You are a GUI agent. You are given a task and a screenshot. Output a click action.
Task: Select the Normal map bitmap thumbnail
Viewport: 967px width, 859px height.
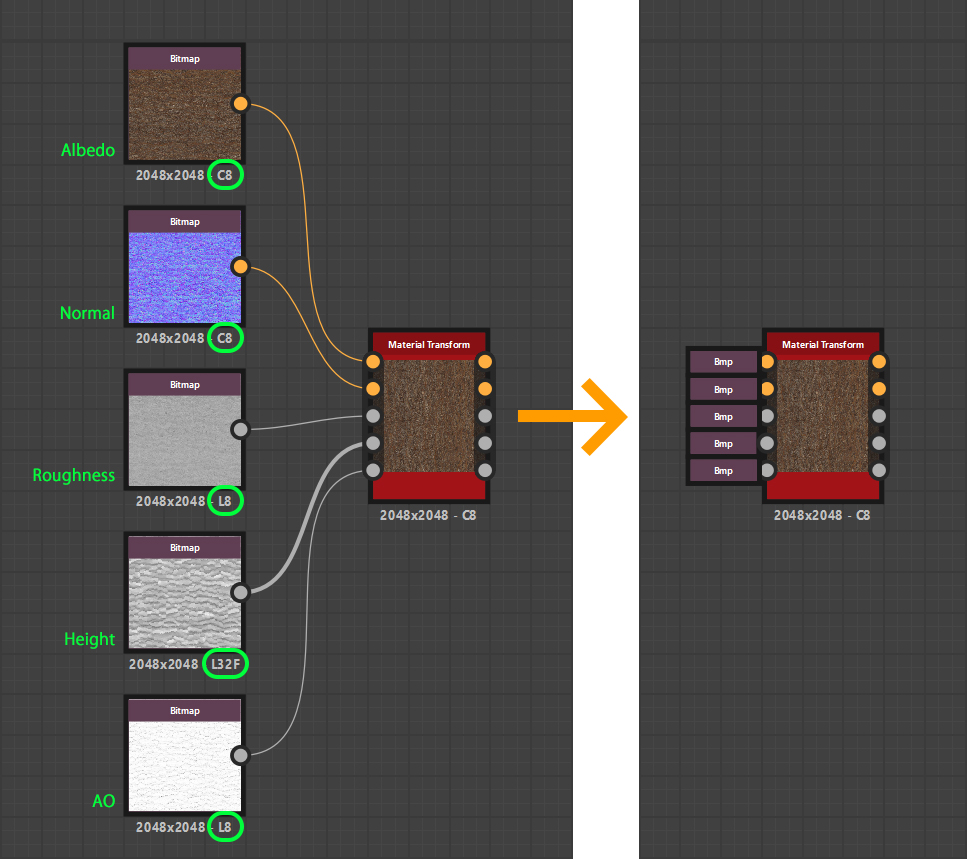tap(184, 277)
